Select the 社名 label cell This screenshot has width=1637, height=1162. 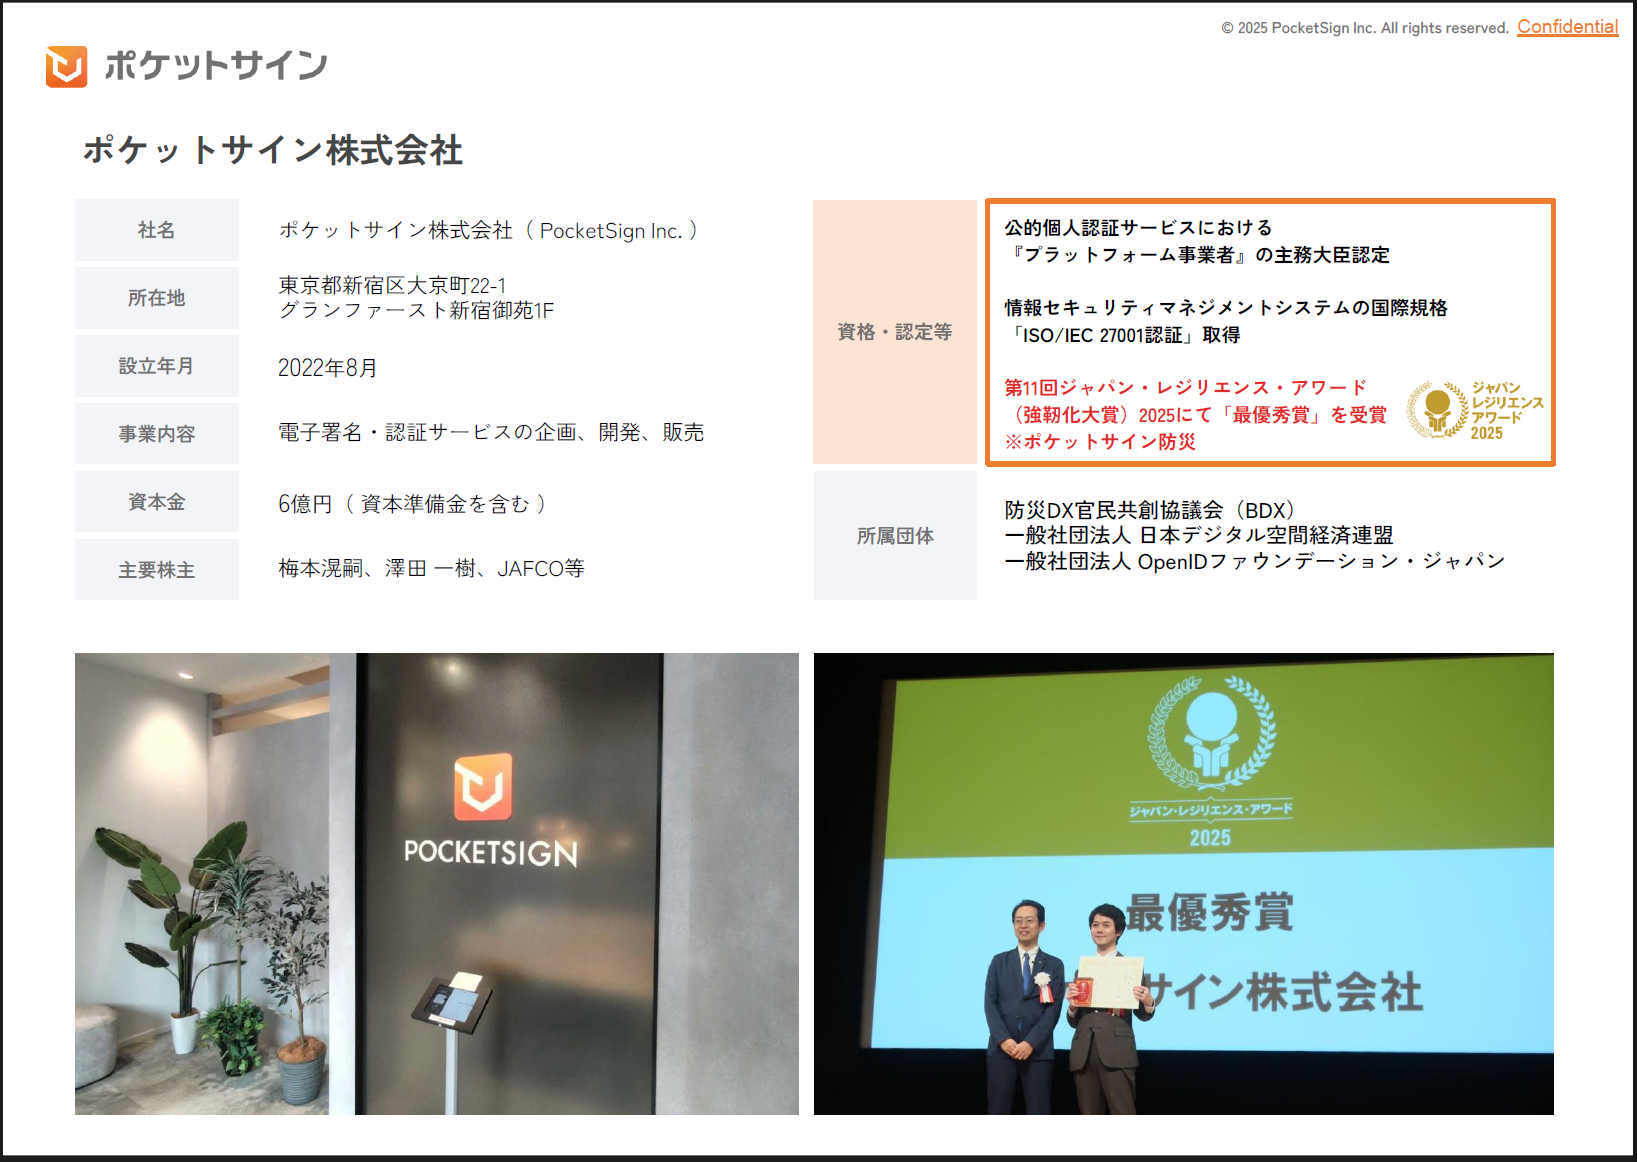click(x=156, y=230)
